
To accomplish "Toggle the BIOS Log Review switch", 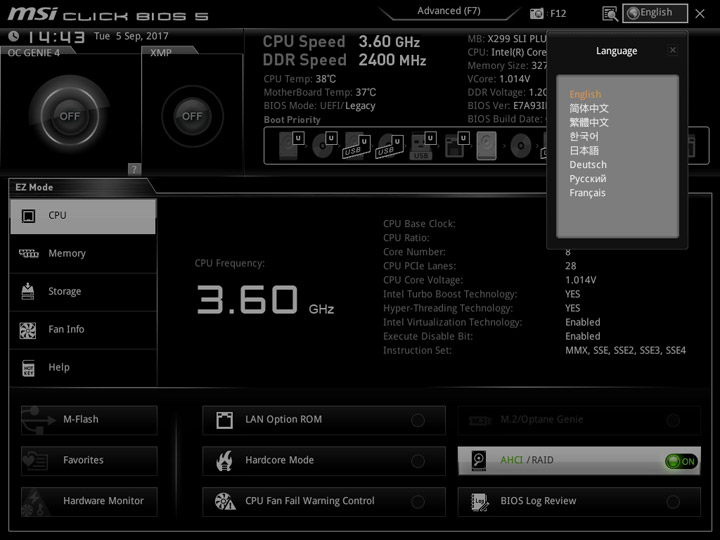I will [673, 501].
